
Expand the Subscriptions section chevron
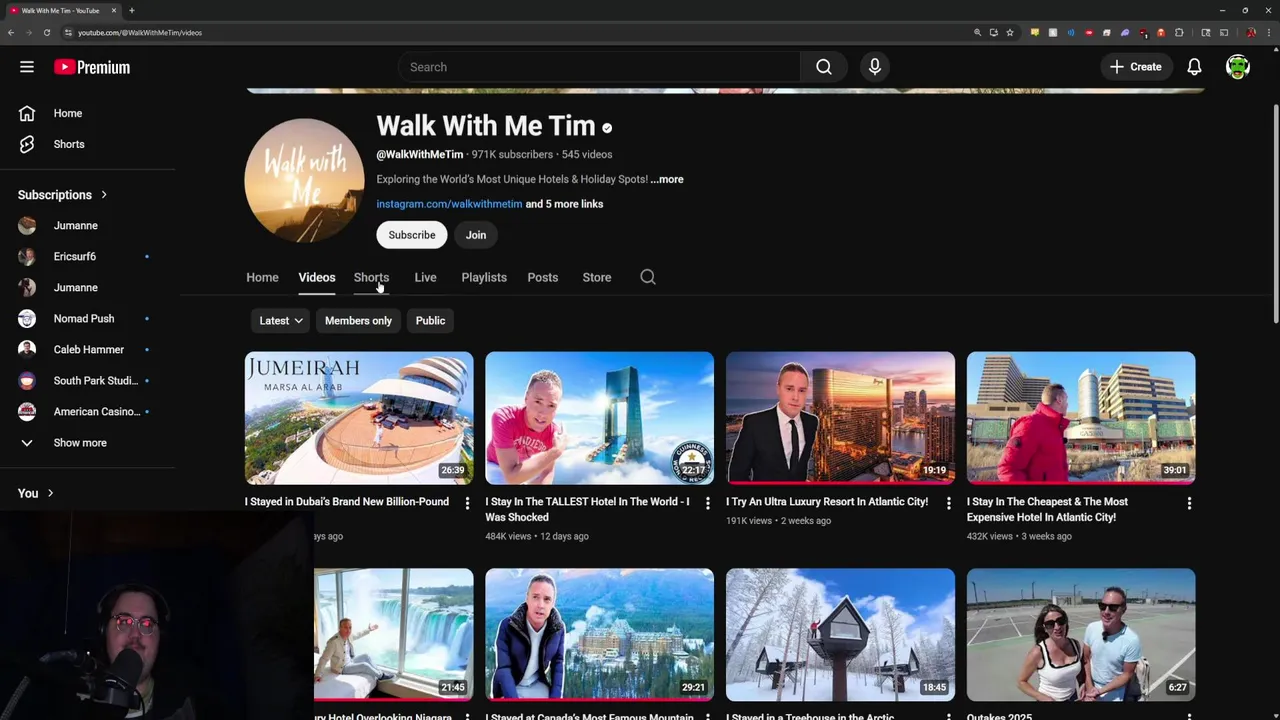103,195
